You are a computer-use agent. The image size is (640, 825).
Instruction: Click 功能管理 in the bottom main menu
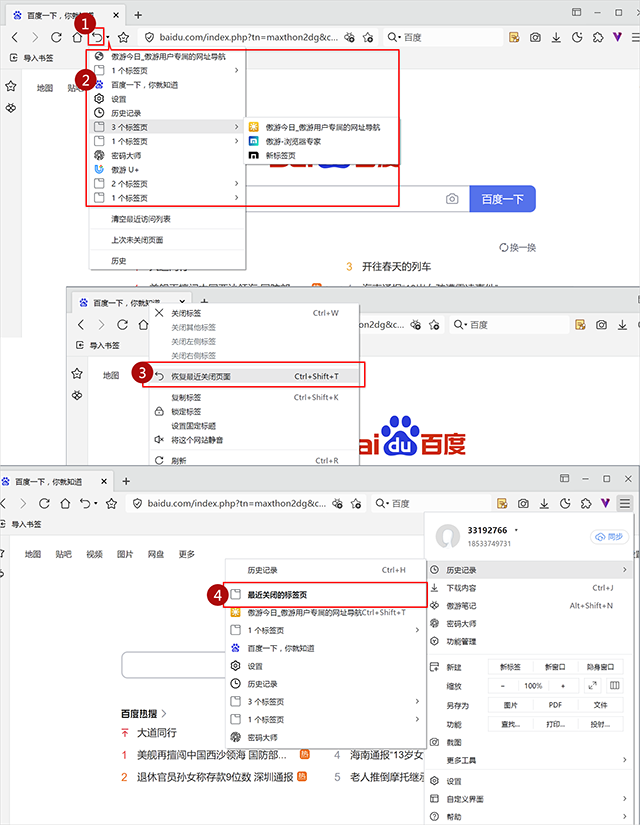[x=529, y=641]
